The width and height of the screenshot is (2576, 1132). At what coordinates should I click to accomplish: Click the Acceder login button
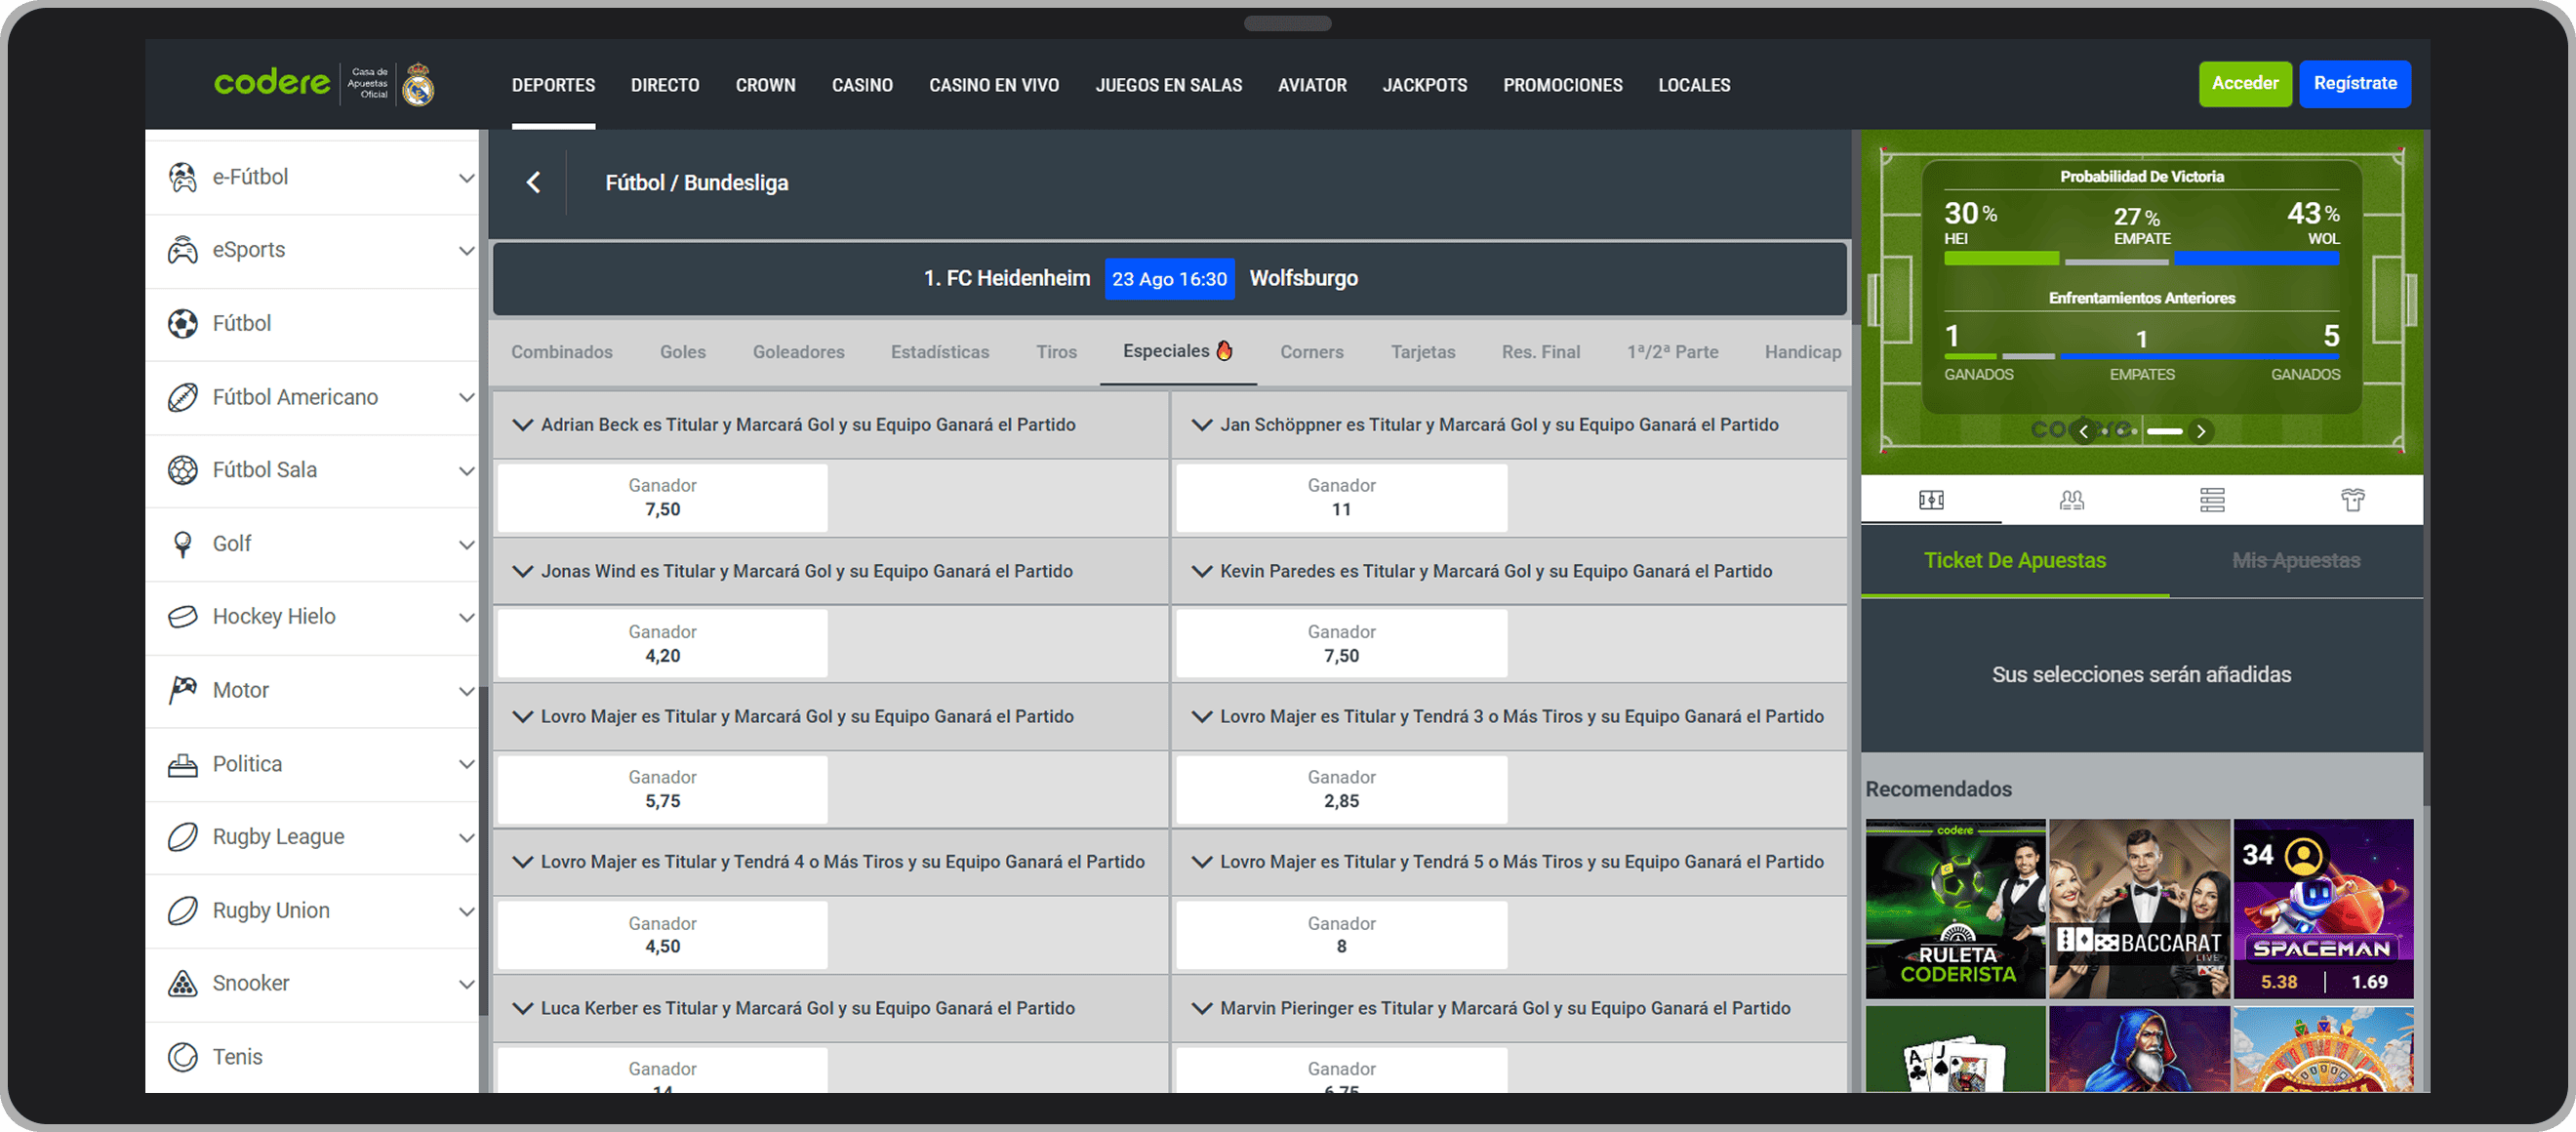2245,84
